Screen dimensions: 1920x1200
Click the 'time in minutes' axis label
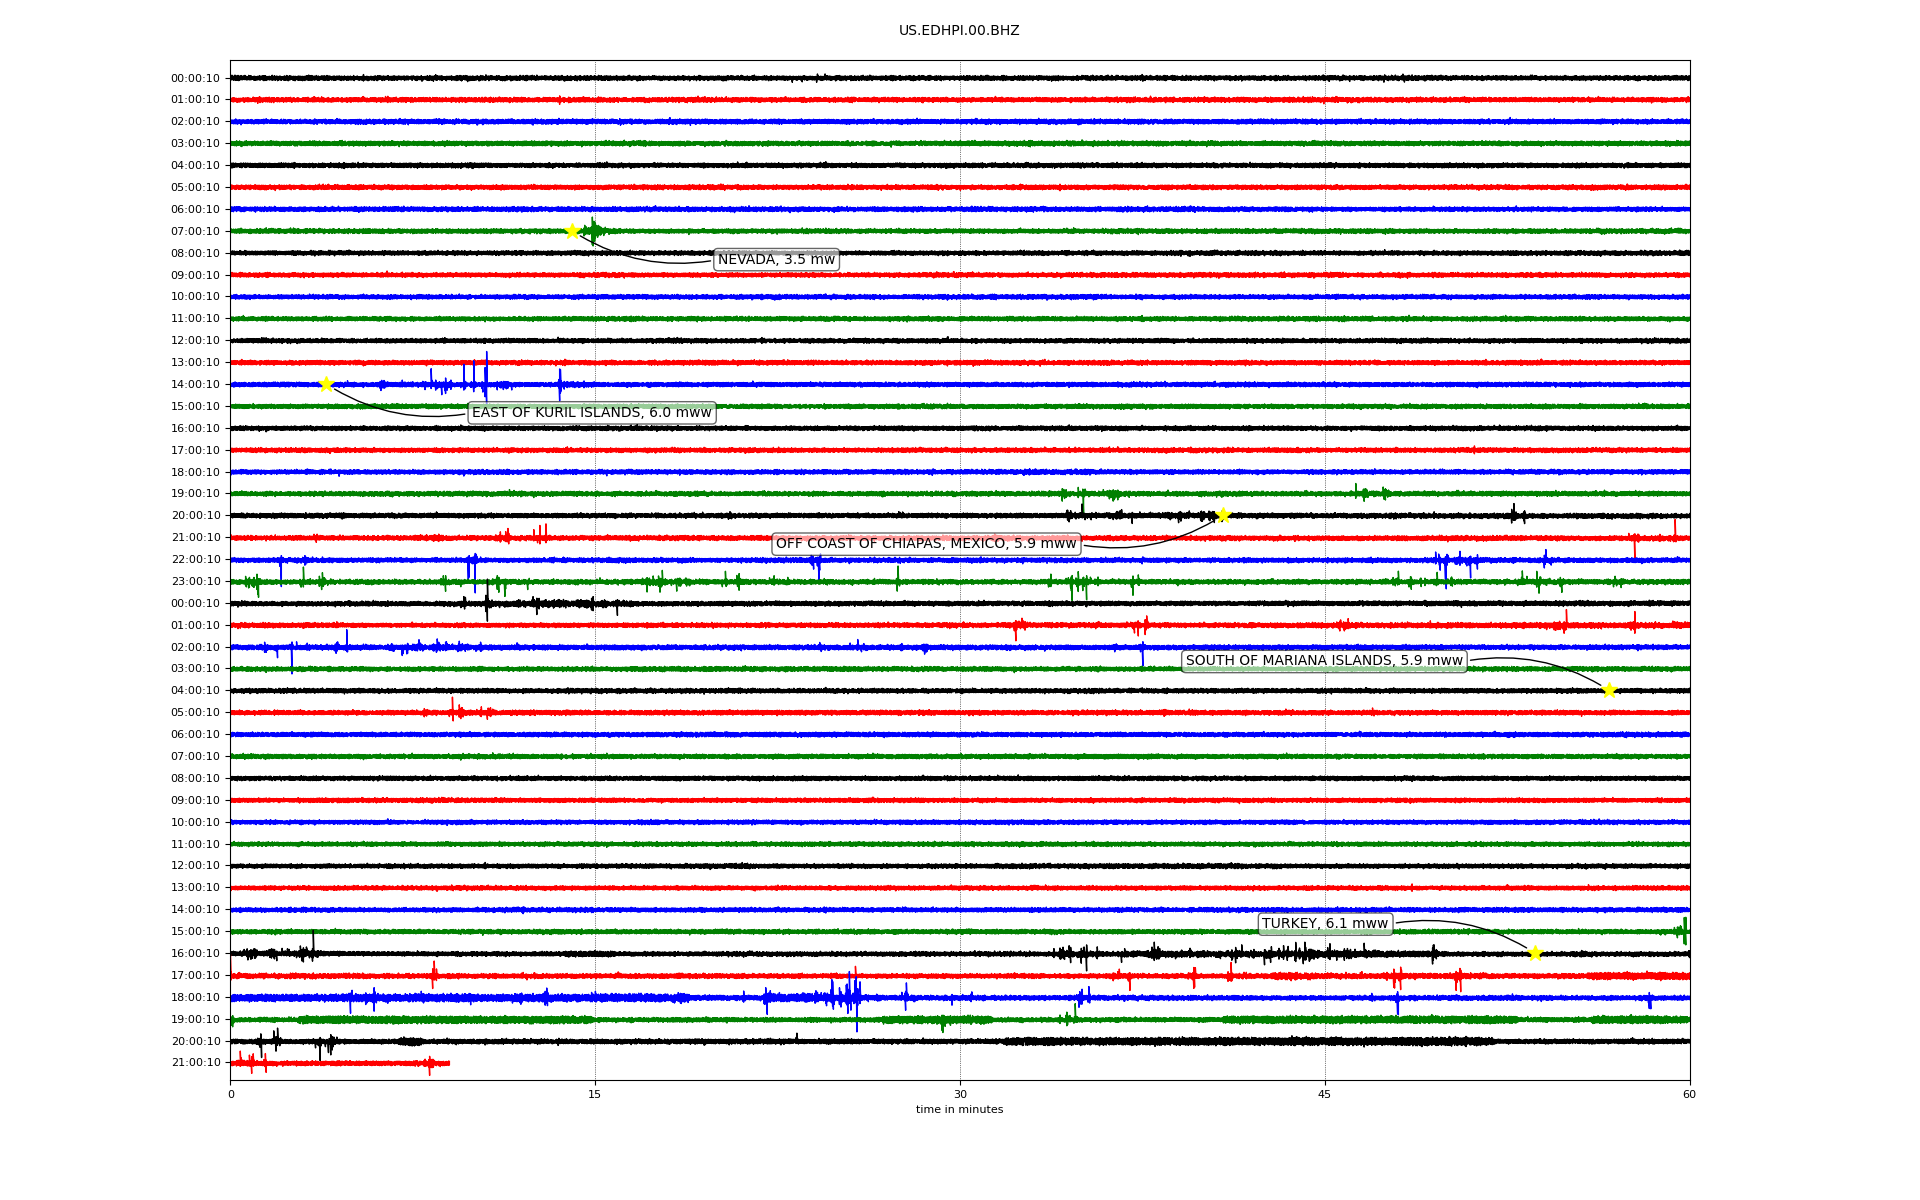959,1110
